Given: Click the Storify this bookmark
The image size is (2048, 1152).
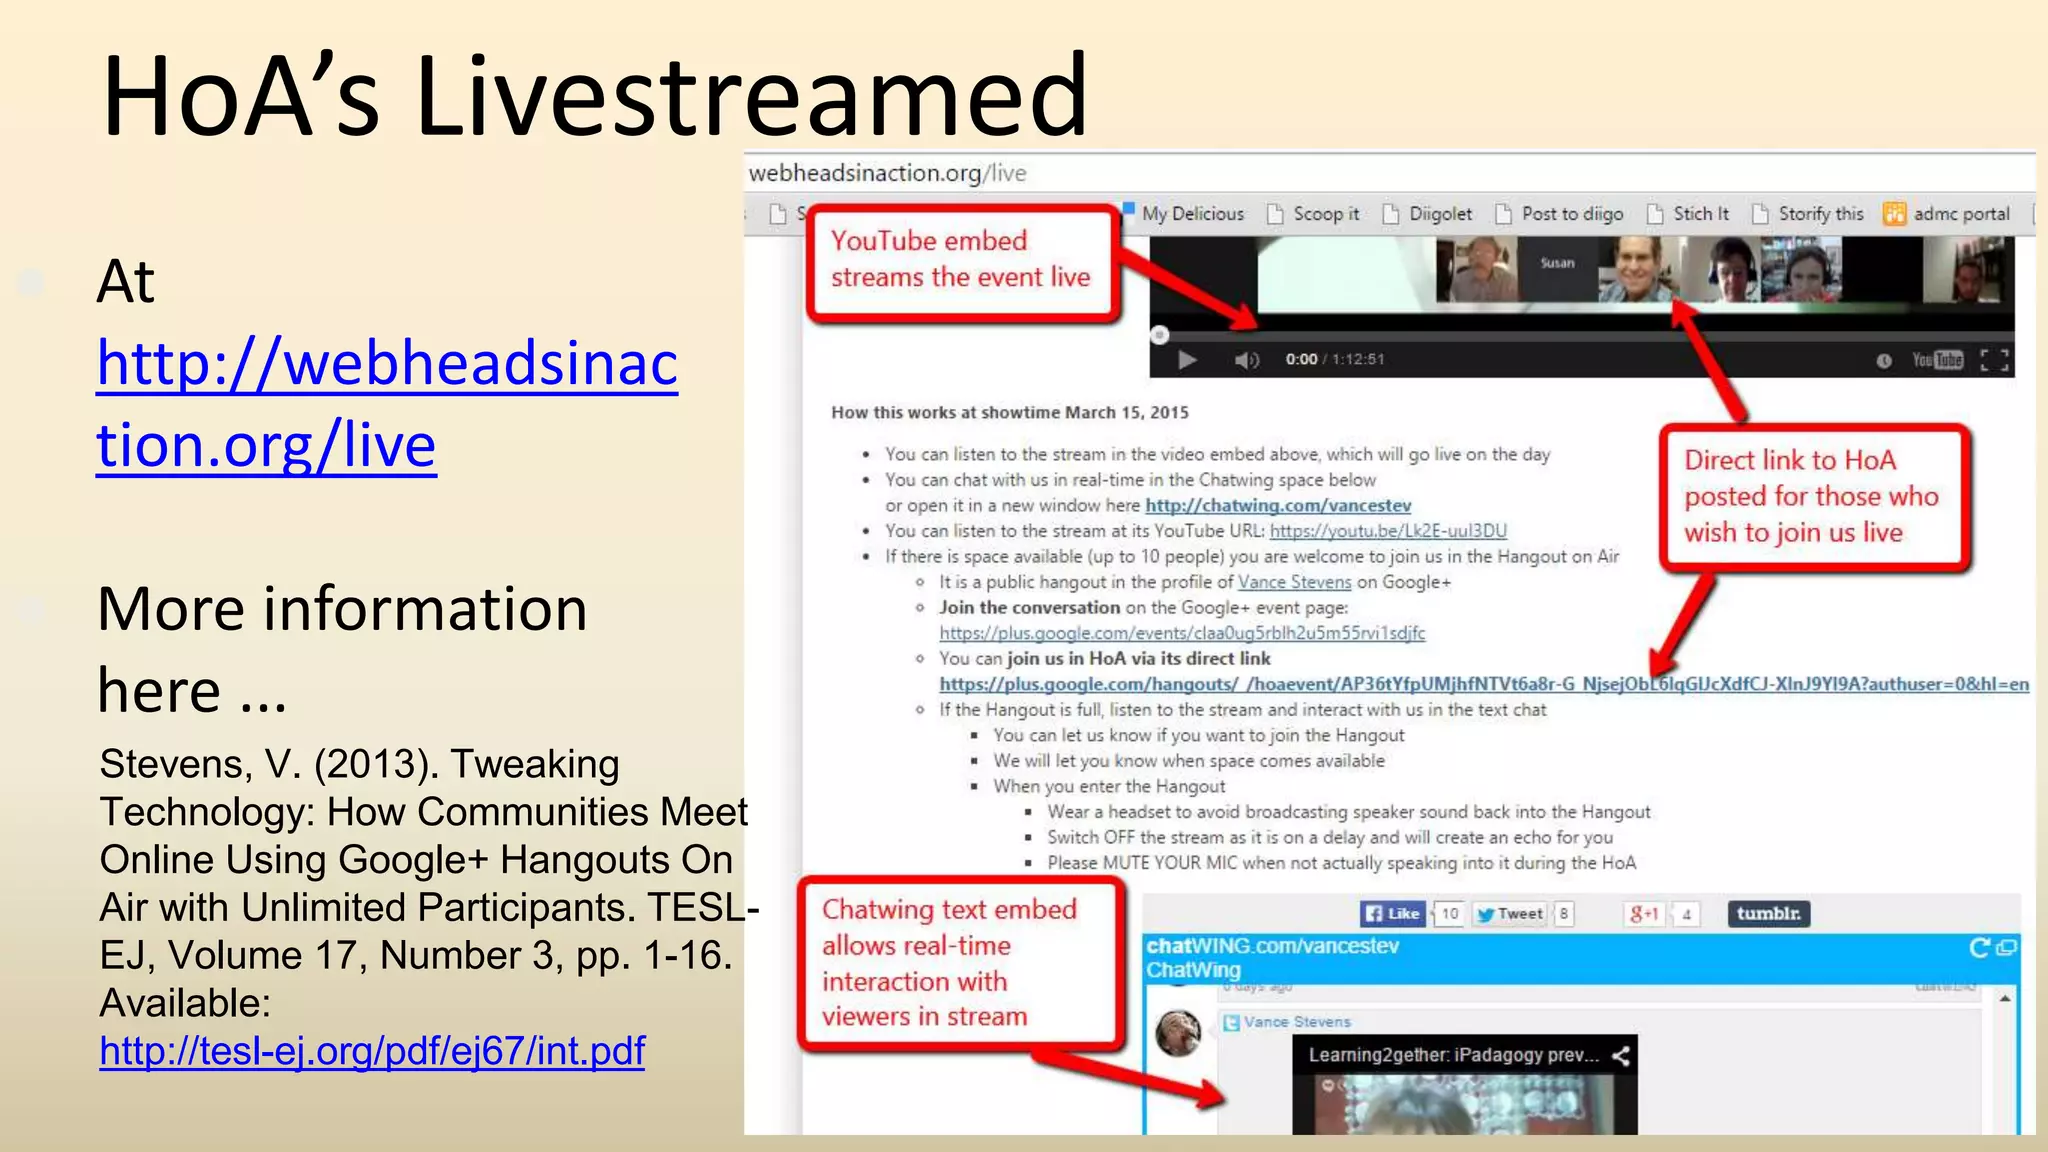Looking at the screenshot, I should (1808, 214).
